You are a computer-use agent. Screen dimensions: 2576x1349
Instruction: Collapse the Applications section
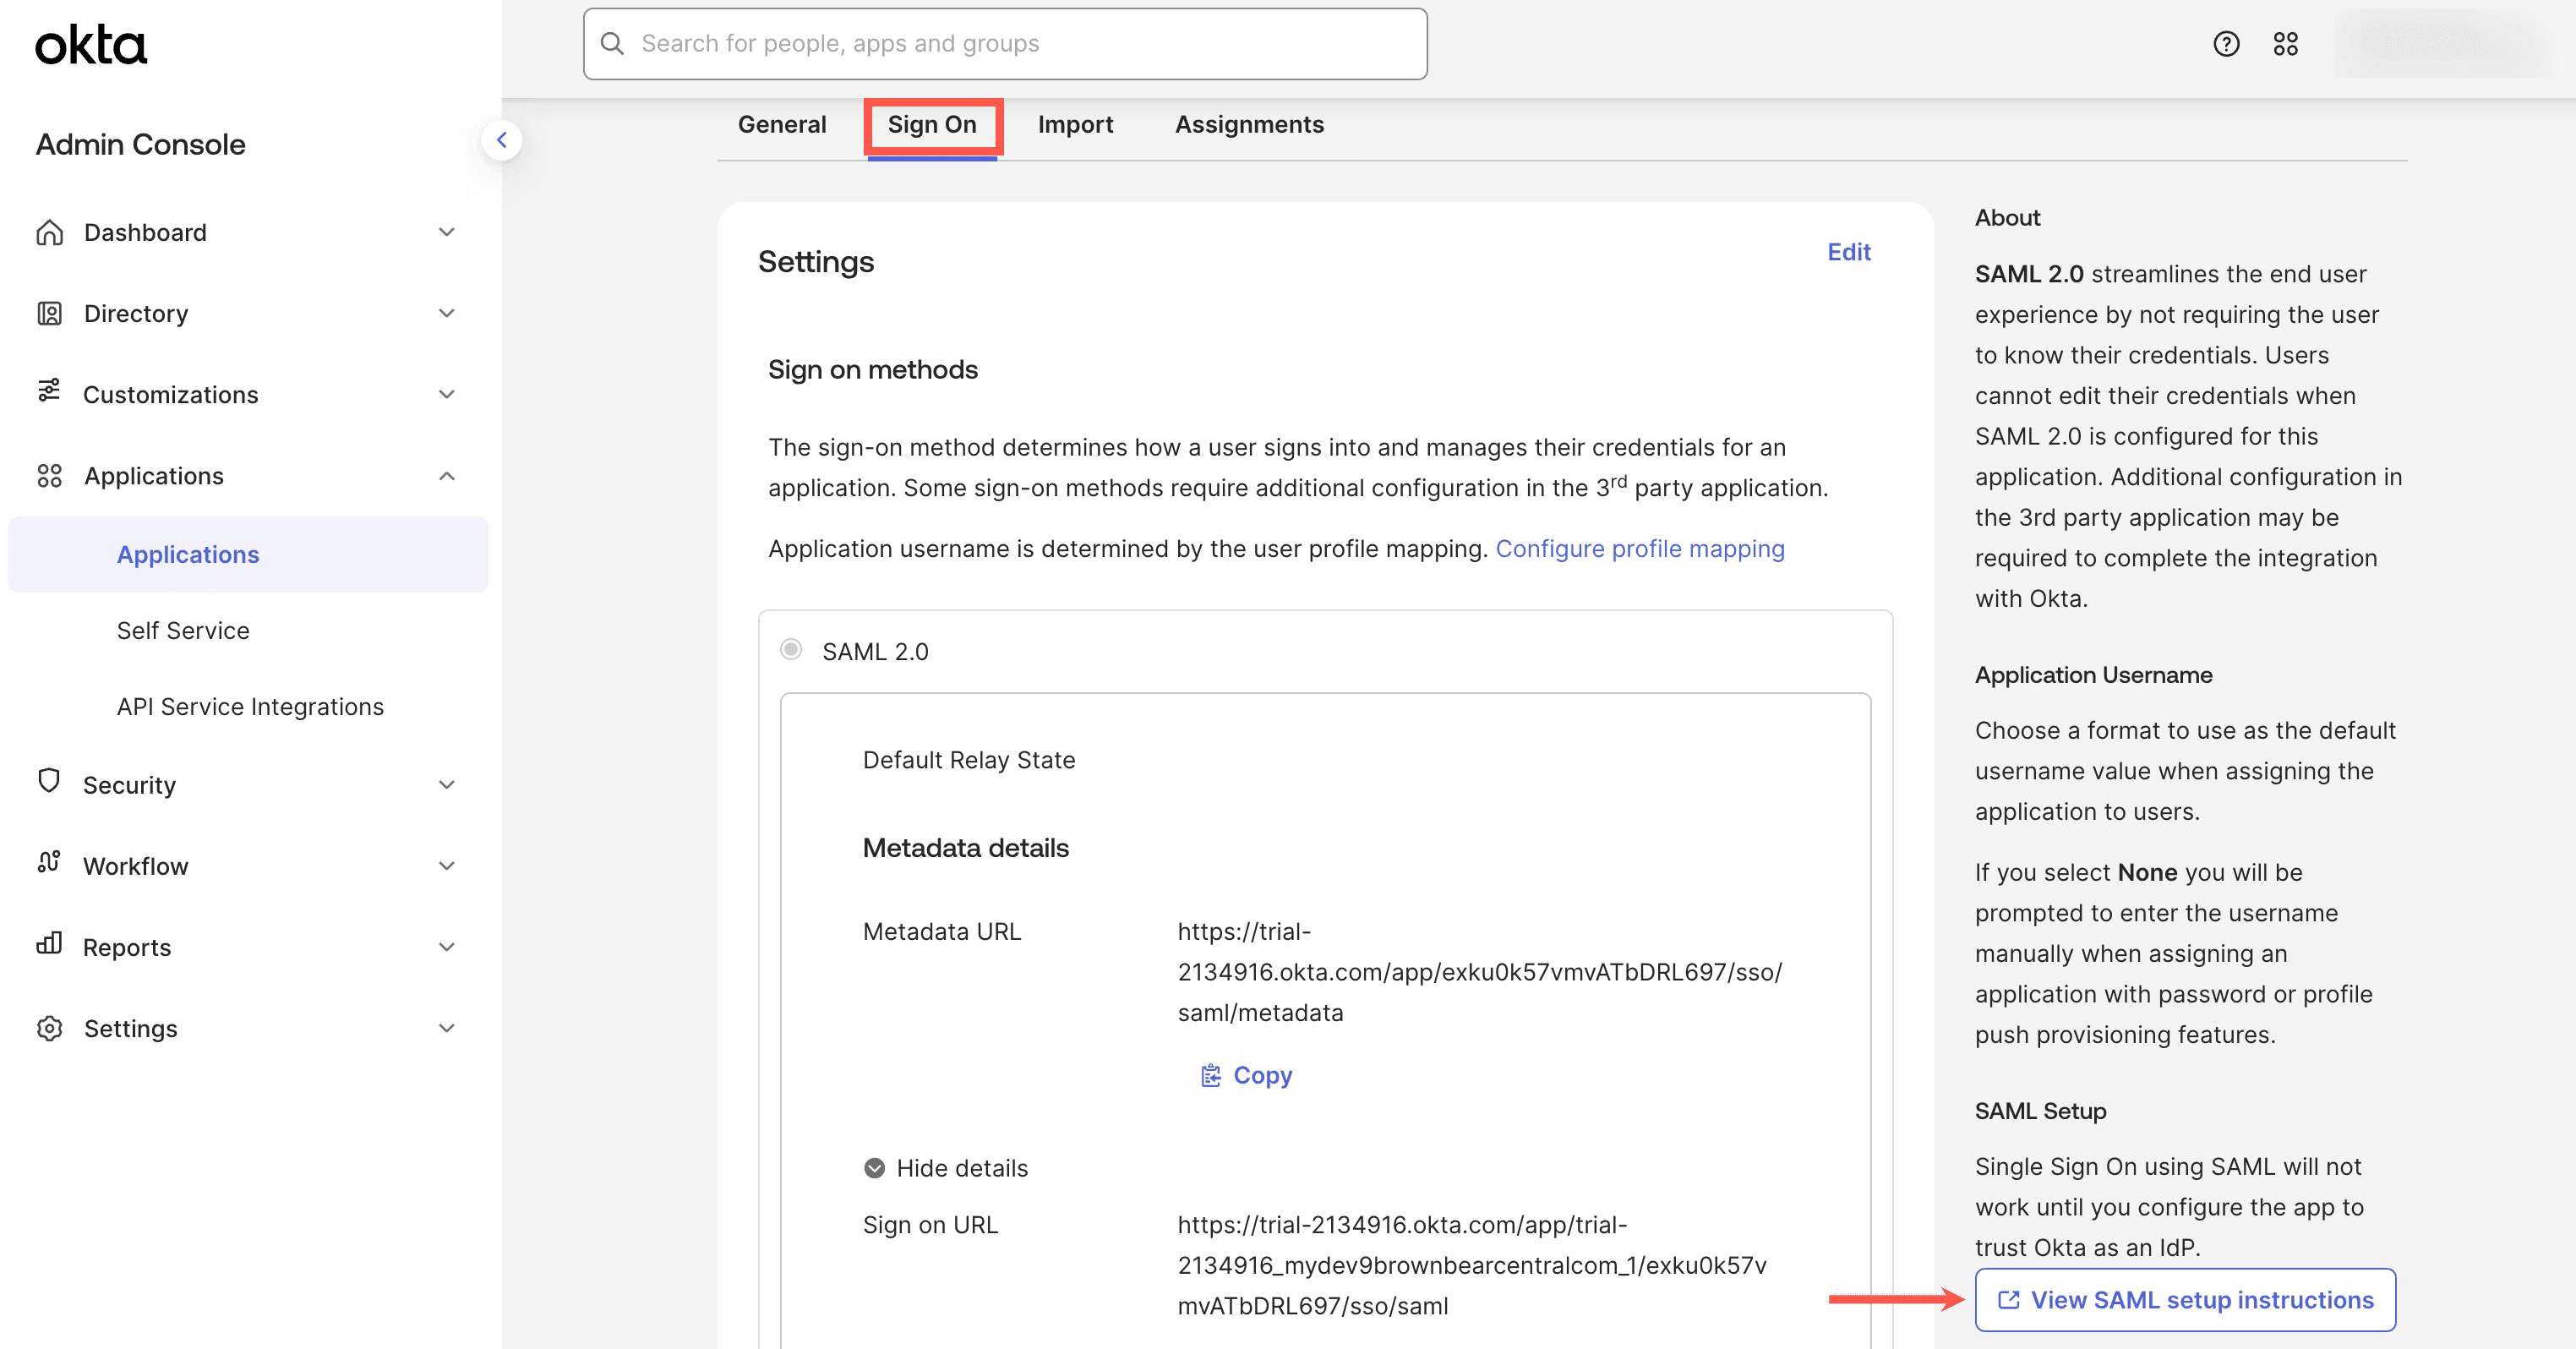[x=447, y=475]
